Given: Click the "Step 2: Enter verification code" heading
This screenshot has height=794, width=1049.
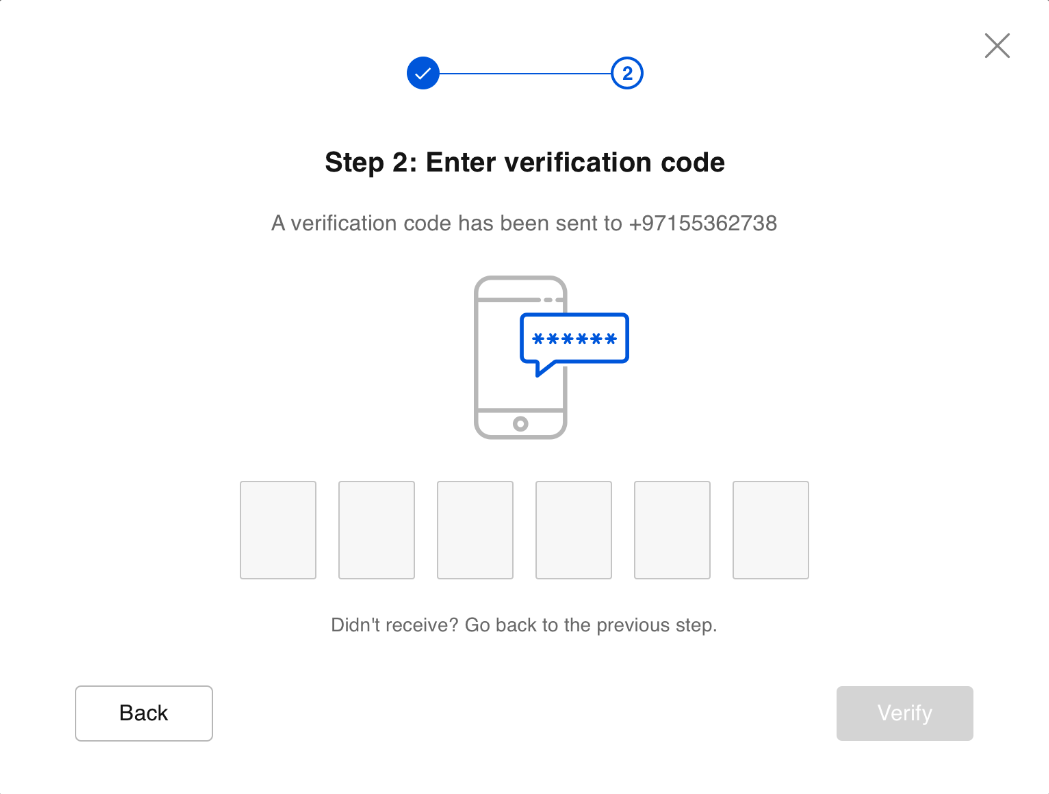Looking at the screenshot, I should (525, 162).
